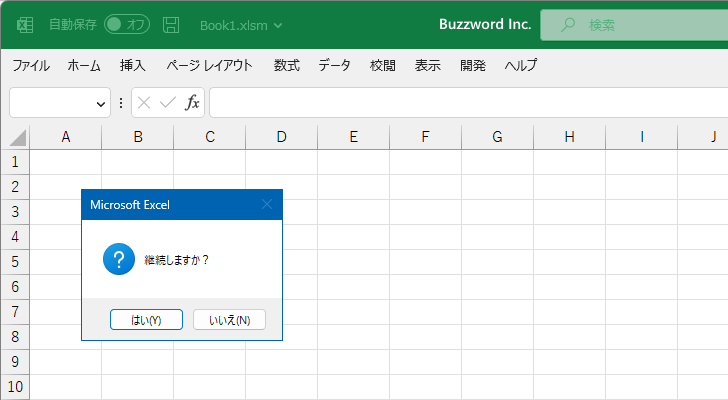Image resolution: width=728 pixels, height=400 pixels.
Task: Close the Microsoft Excel dialog with X
Action: (267, 204)
